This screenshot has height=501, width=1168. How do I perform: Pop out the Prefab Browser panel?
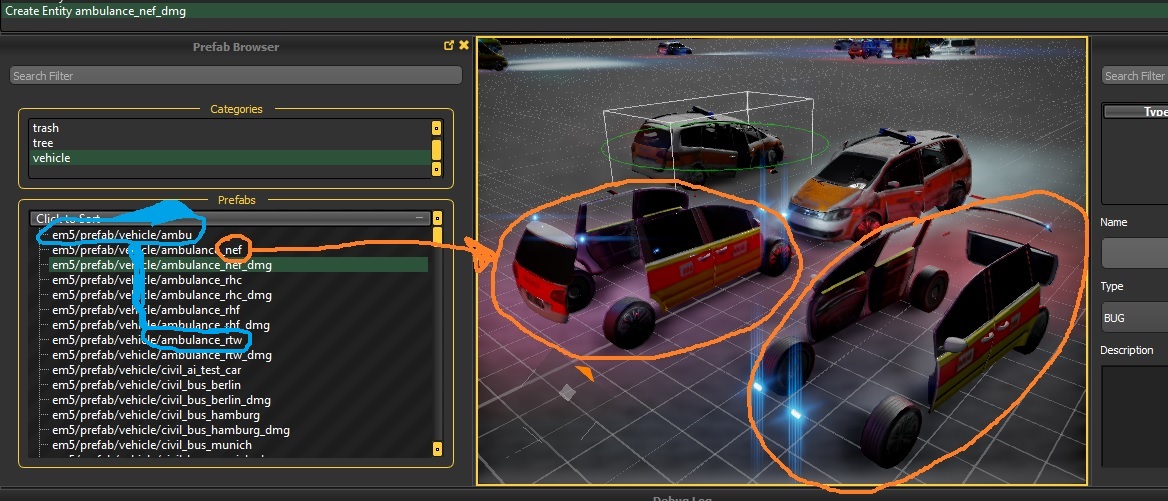(x=448, y=45)
